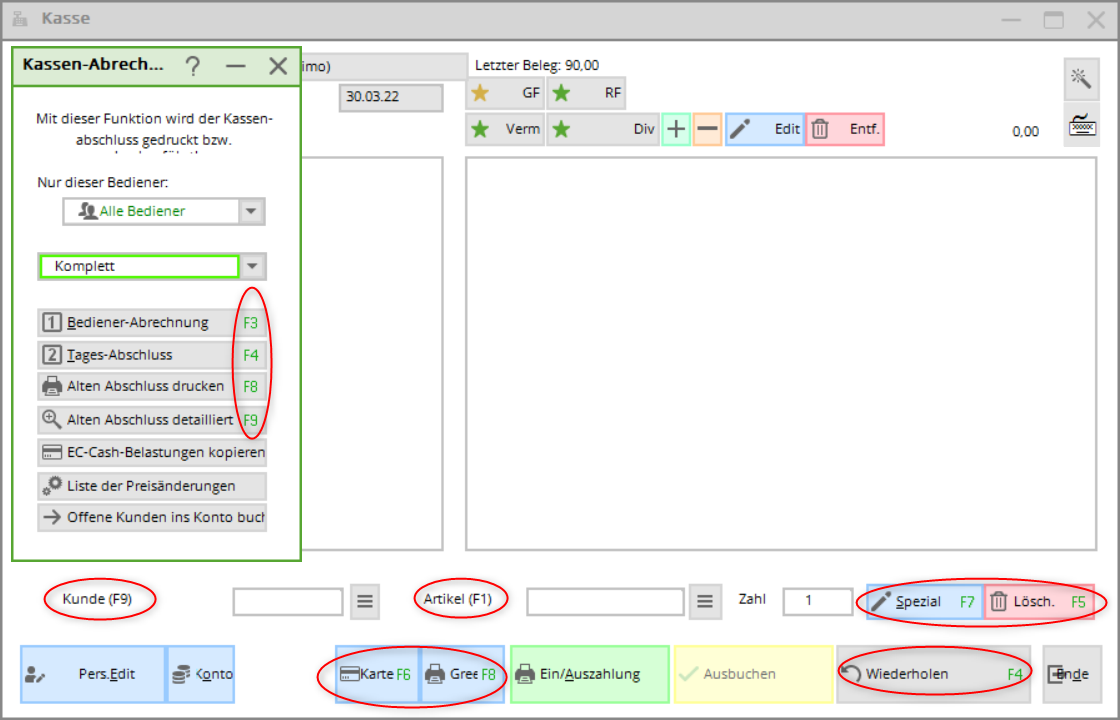Select the RF green star favorite
Image resolution: width=1120 pixels, height=720 pixels.
coord(586,93)
